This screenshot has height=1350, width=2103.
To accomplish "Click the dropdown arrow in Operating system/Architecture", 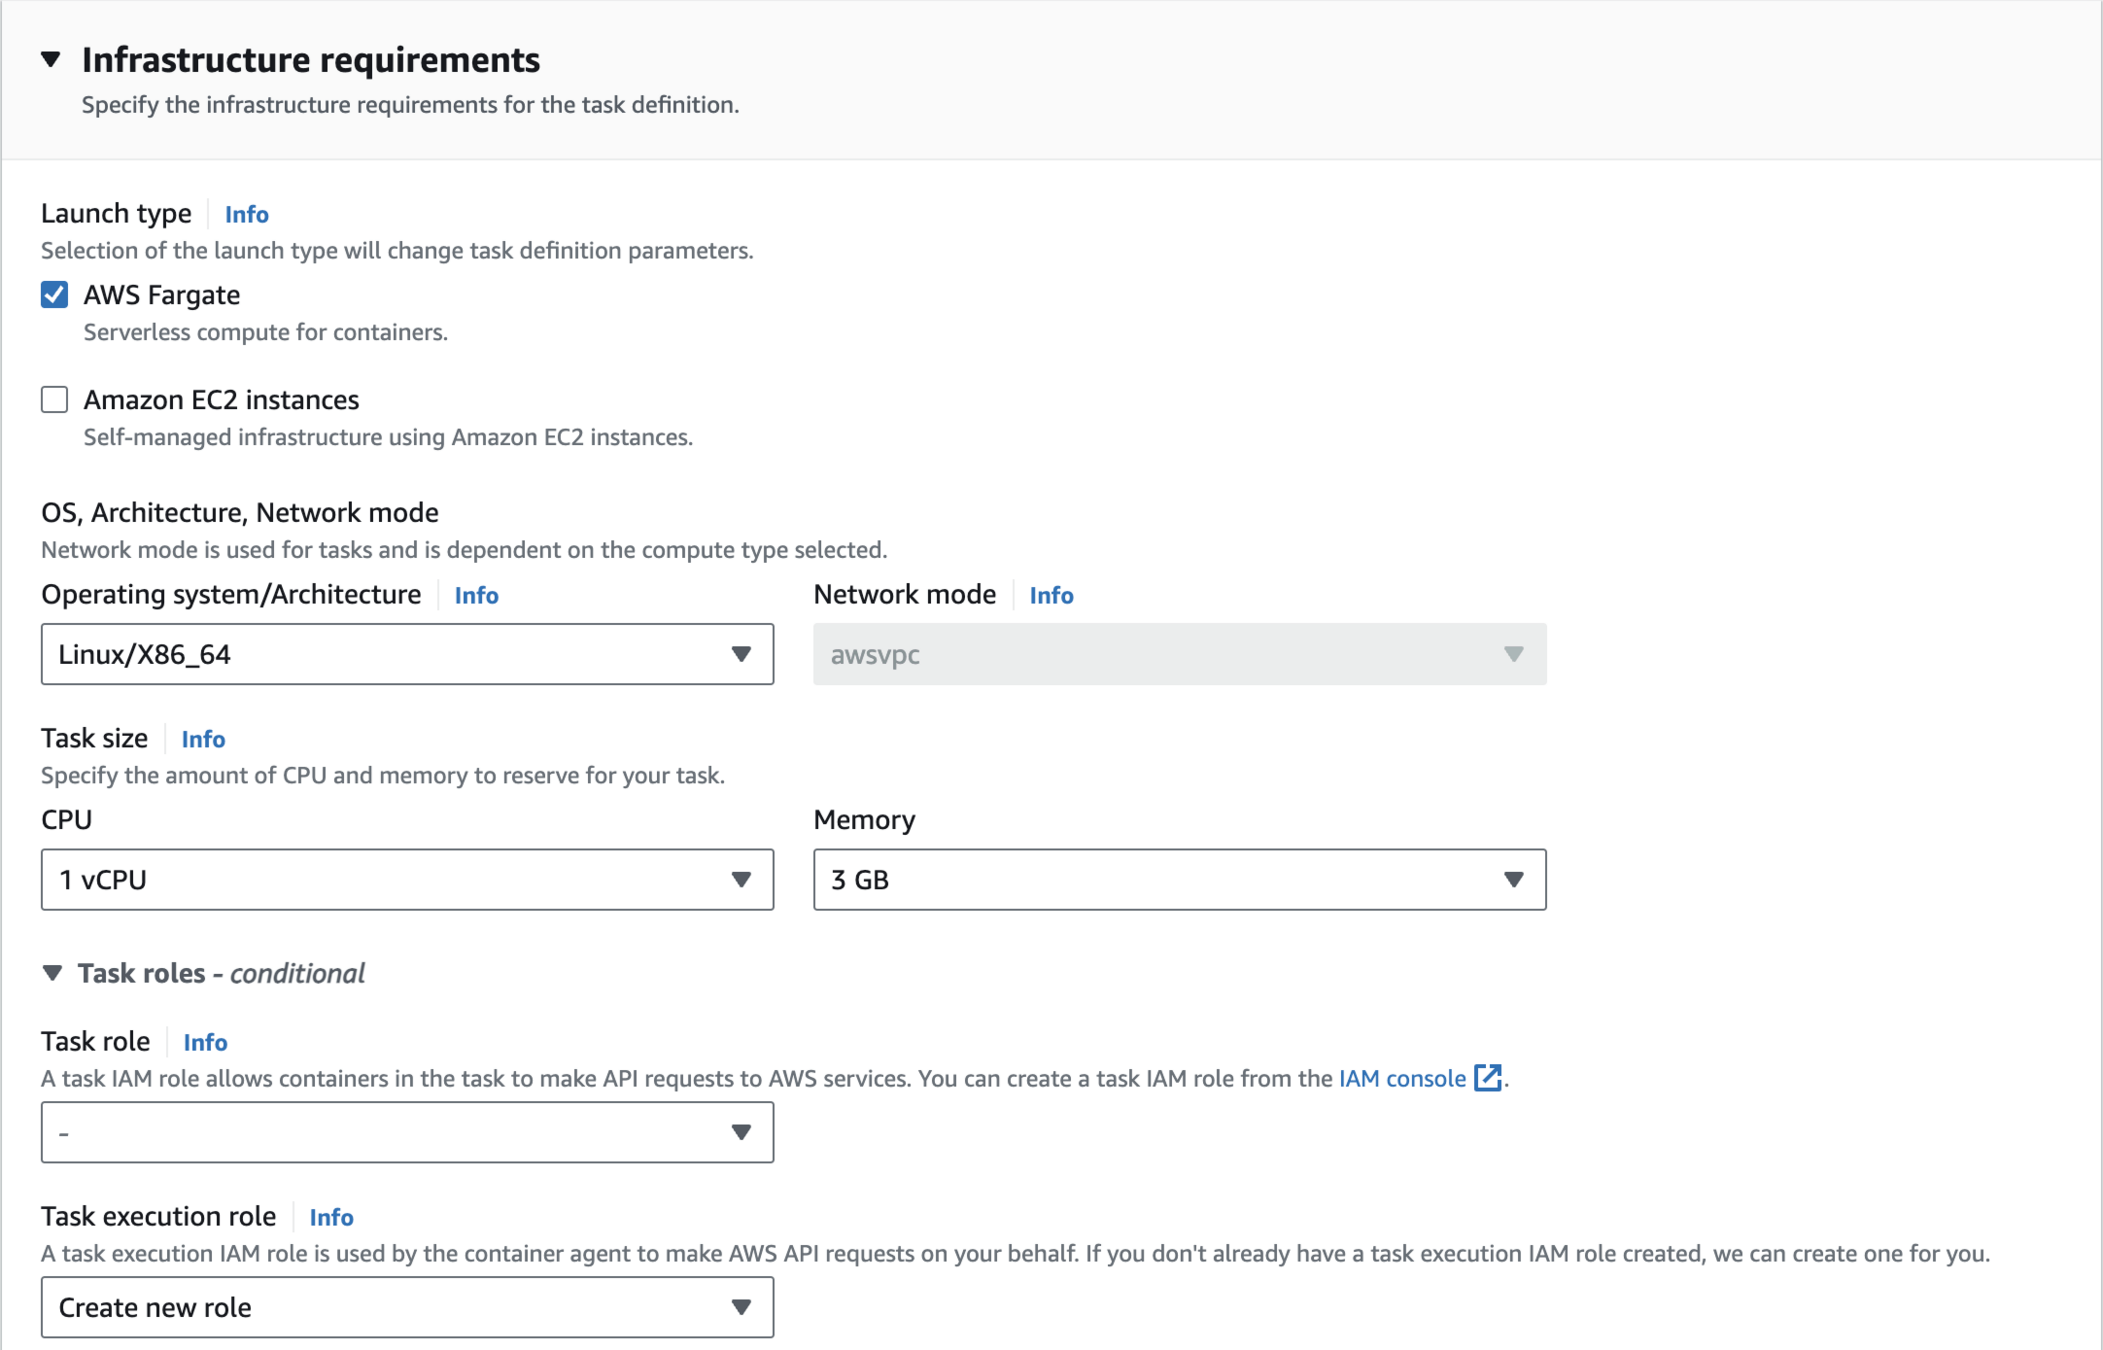I will click(740, 654).
